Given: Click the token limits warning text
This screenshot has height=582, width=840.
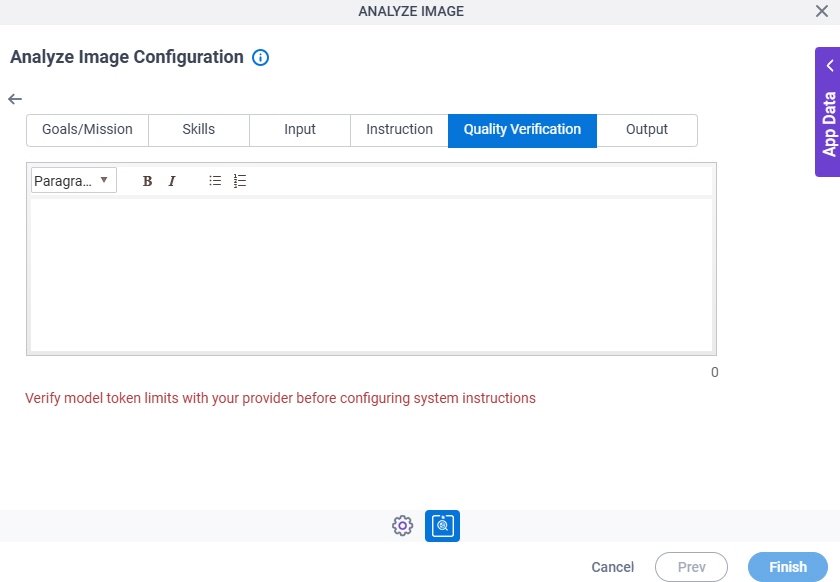Looking at the screenshot, I should pos(280,398).
